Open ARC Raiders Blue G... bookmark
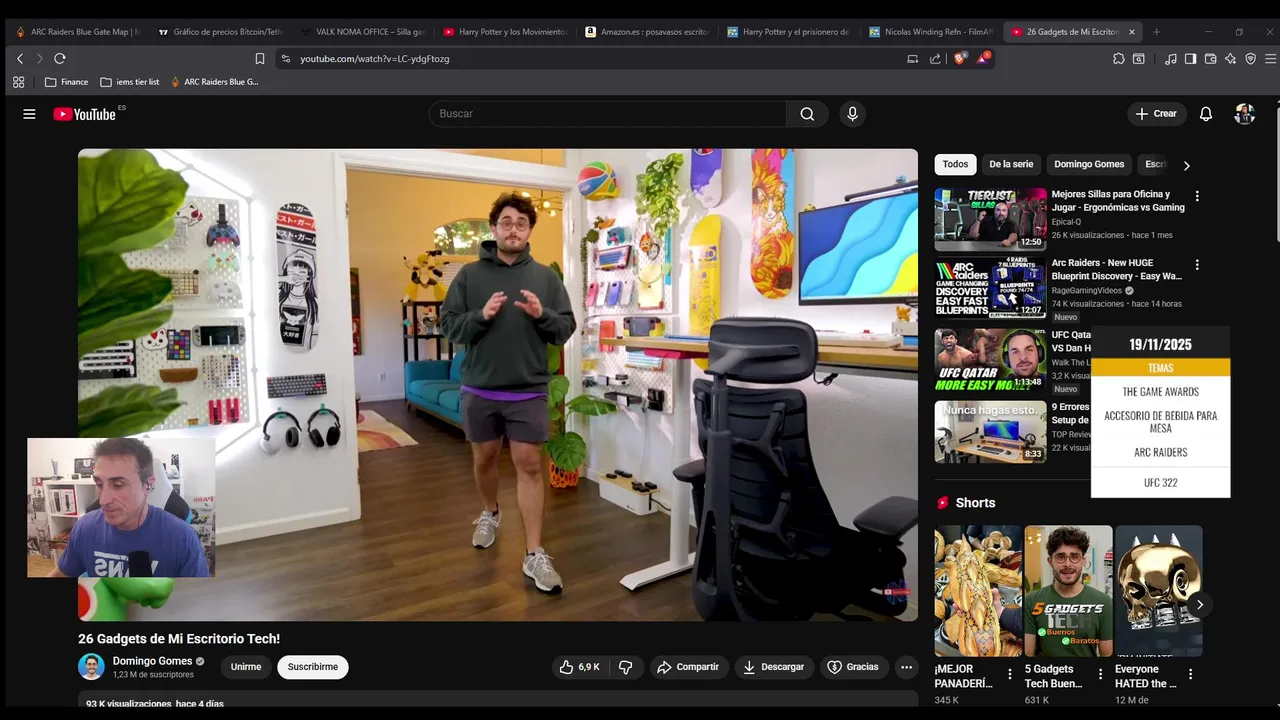 [x=214, y=82]
